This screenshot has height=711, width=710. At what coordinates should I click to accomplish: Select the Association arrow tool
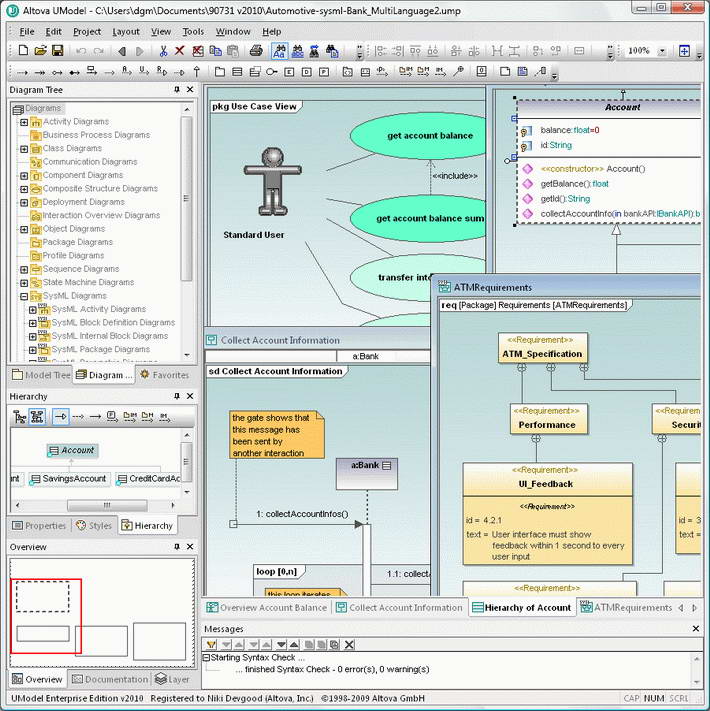[x=22, y=72]
